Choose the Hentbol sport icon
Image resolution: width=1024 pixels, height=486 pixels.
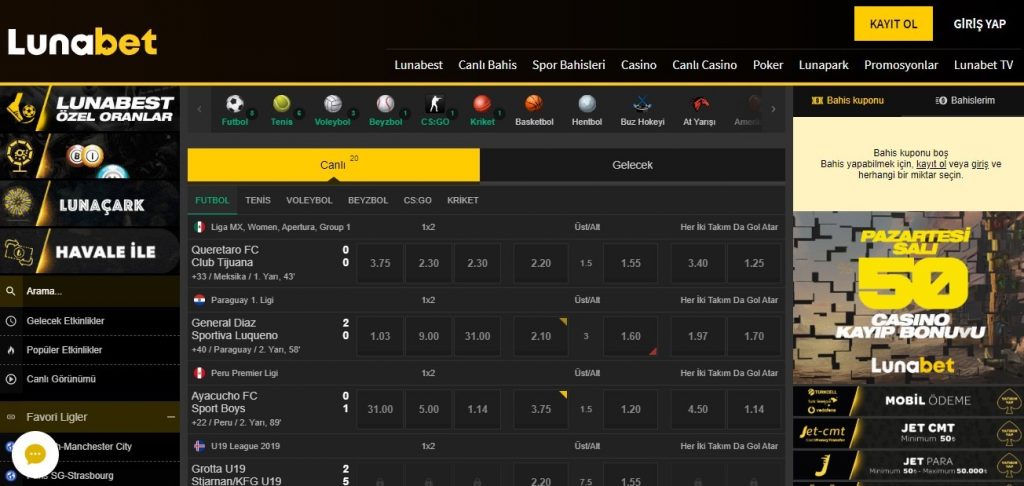click(x=587, y=104)
